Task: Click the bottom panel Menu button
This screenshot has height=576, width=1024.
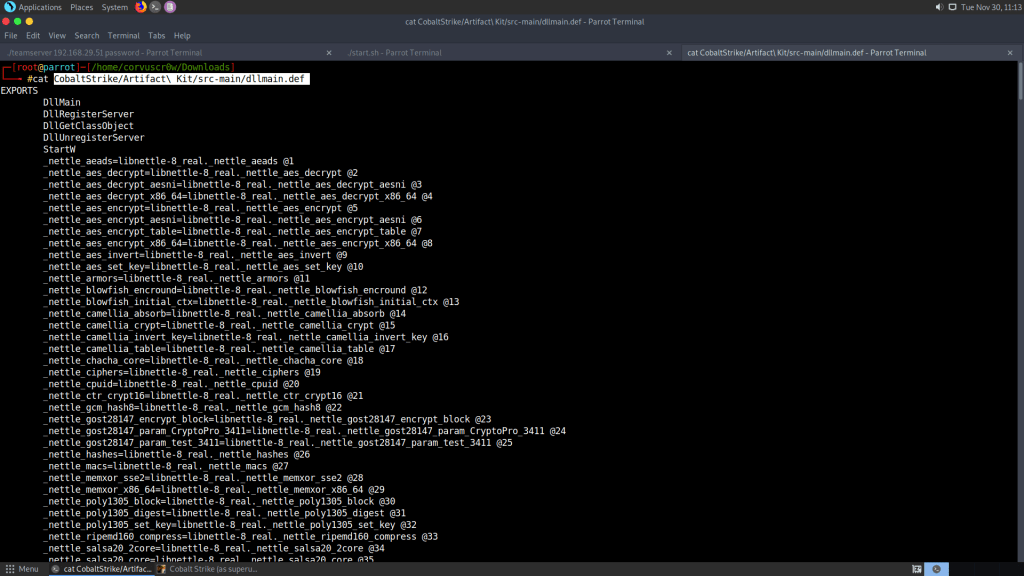Action: pyautogui.click(x=21, y=568)
